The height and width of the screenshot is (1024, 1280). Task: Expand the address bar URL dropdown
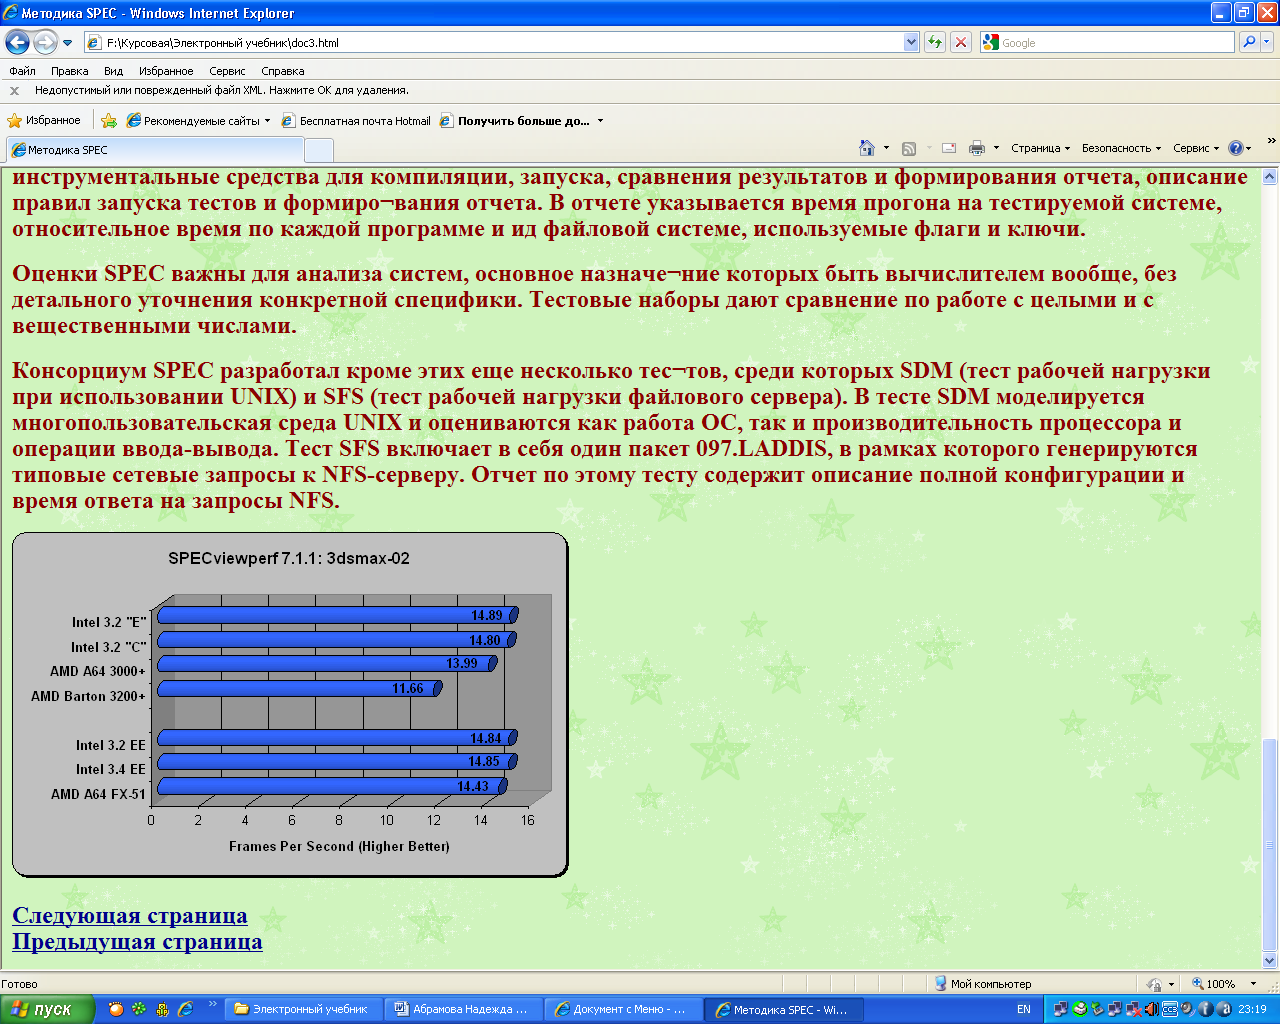(911, 43)
